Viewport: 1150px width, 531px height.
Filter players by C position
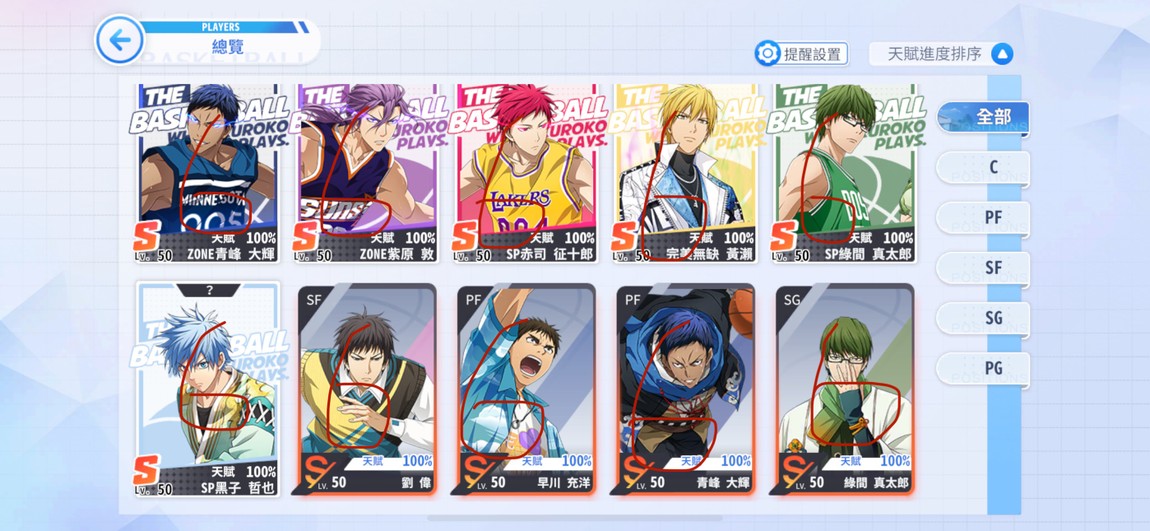coord(983,167)
